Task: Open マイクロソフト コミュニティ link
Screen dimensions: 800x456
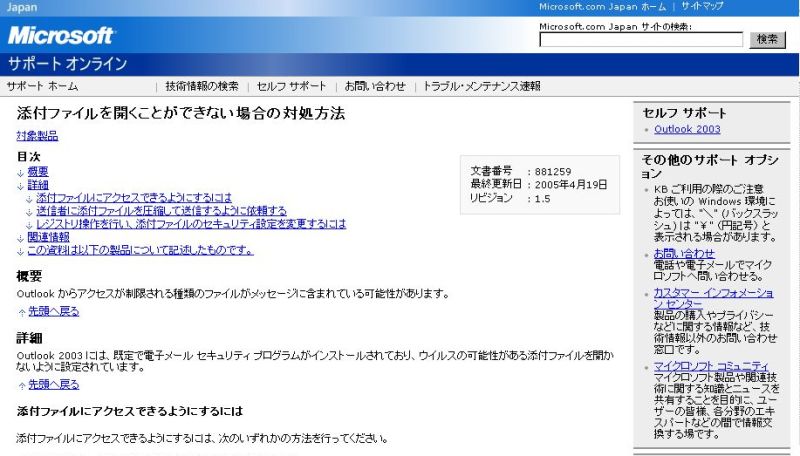Action: (x=711, y=366)
